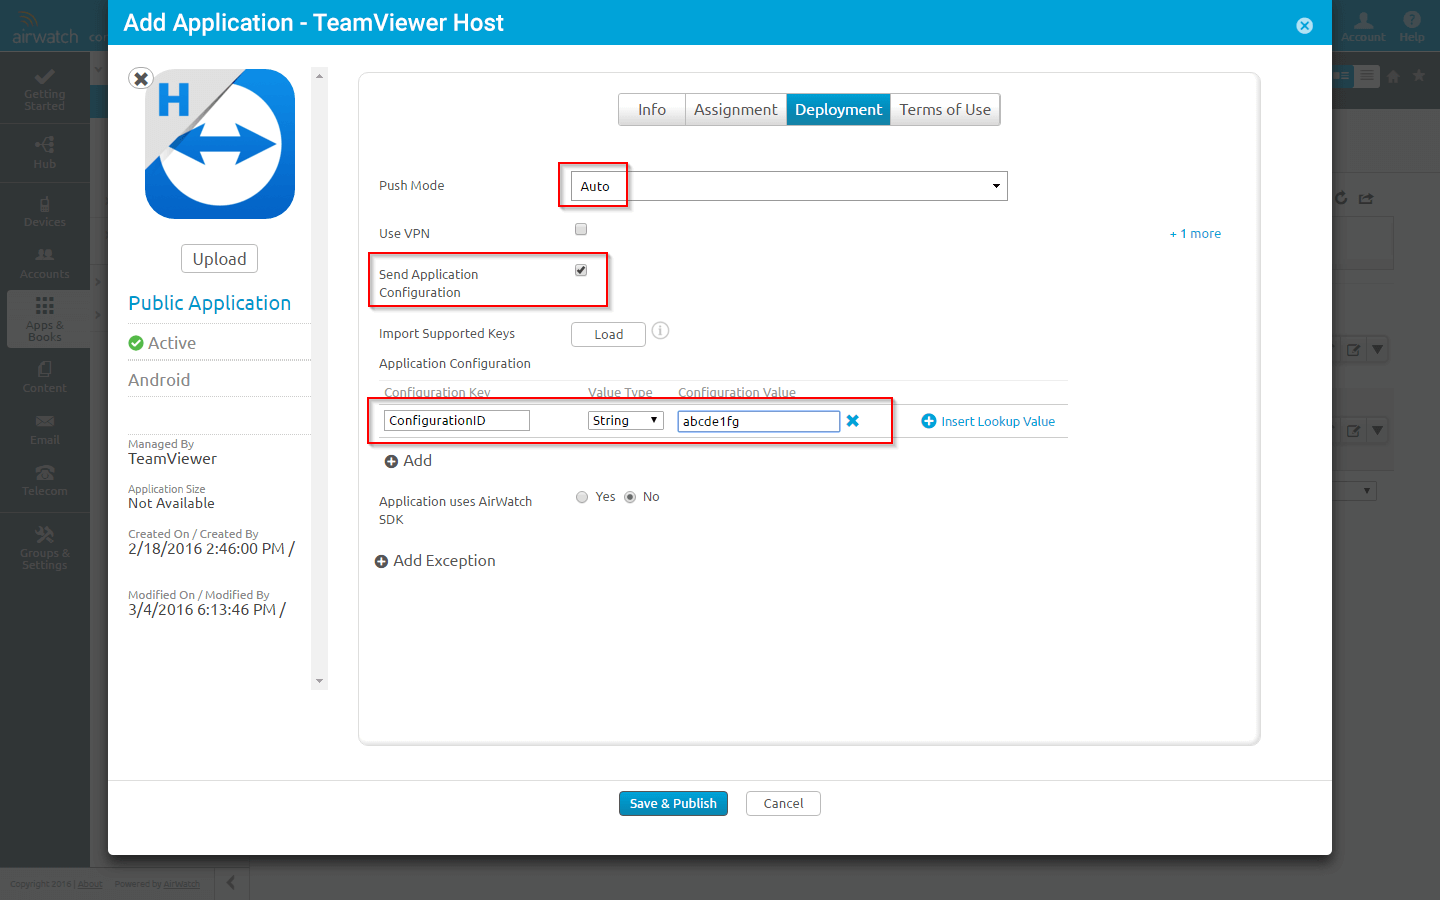Viewport: 1440px width, 900px height.
Task: Click the Add configuration plus icon
Action: coord(391,461)
